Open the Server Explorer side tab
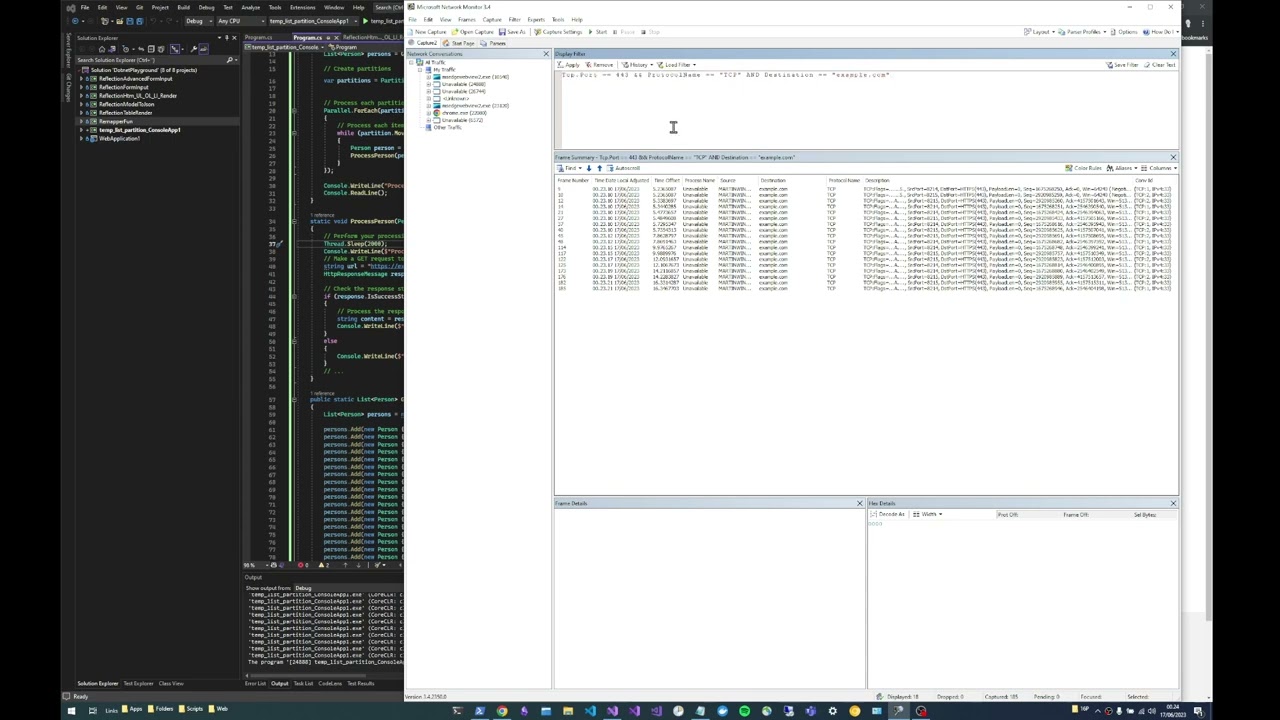Viewport: 1280px width, 720px height. tap(68, 52)
